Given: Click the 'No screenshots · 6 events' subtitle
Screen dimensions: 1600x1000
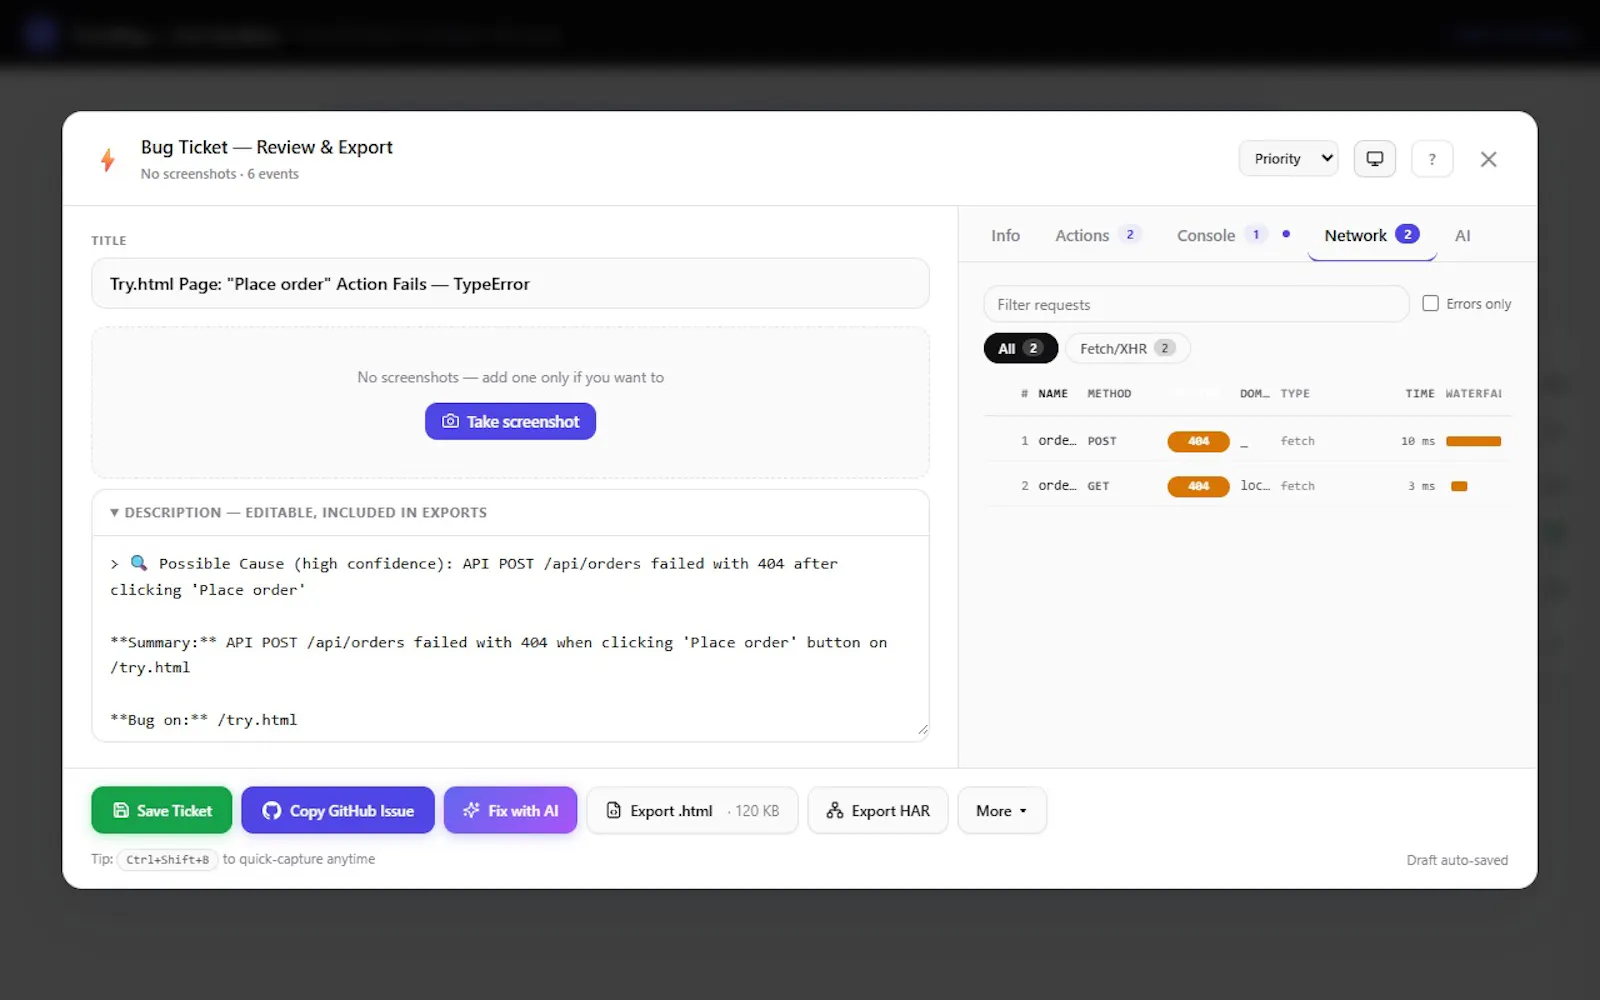Looking at the screenshot, I should (x=220, y=174).
